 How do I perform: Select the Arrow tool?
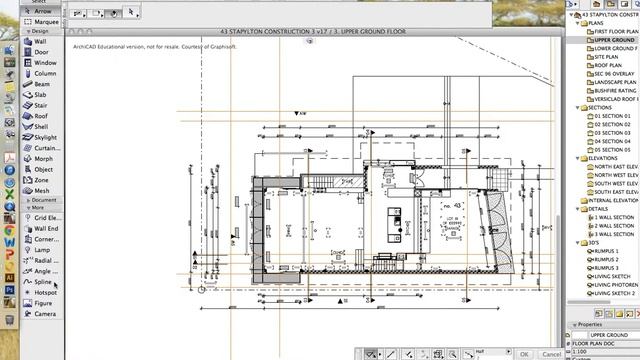(x=42, y=11)
